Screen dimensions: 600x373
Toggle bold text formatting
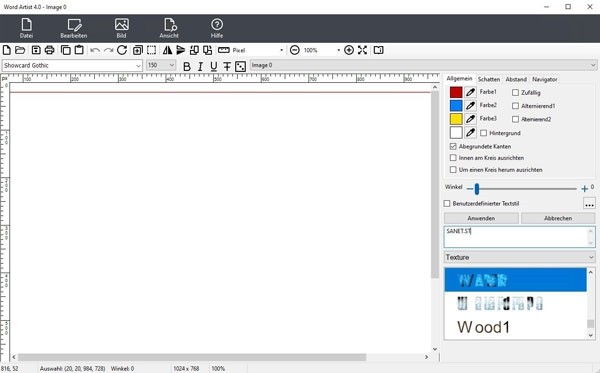click(187, 67)
